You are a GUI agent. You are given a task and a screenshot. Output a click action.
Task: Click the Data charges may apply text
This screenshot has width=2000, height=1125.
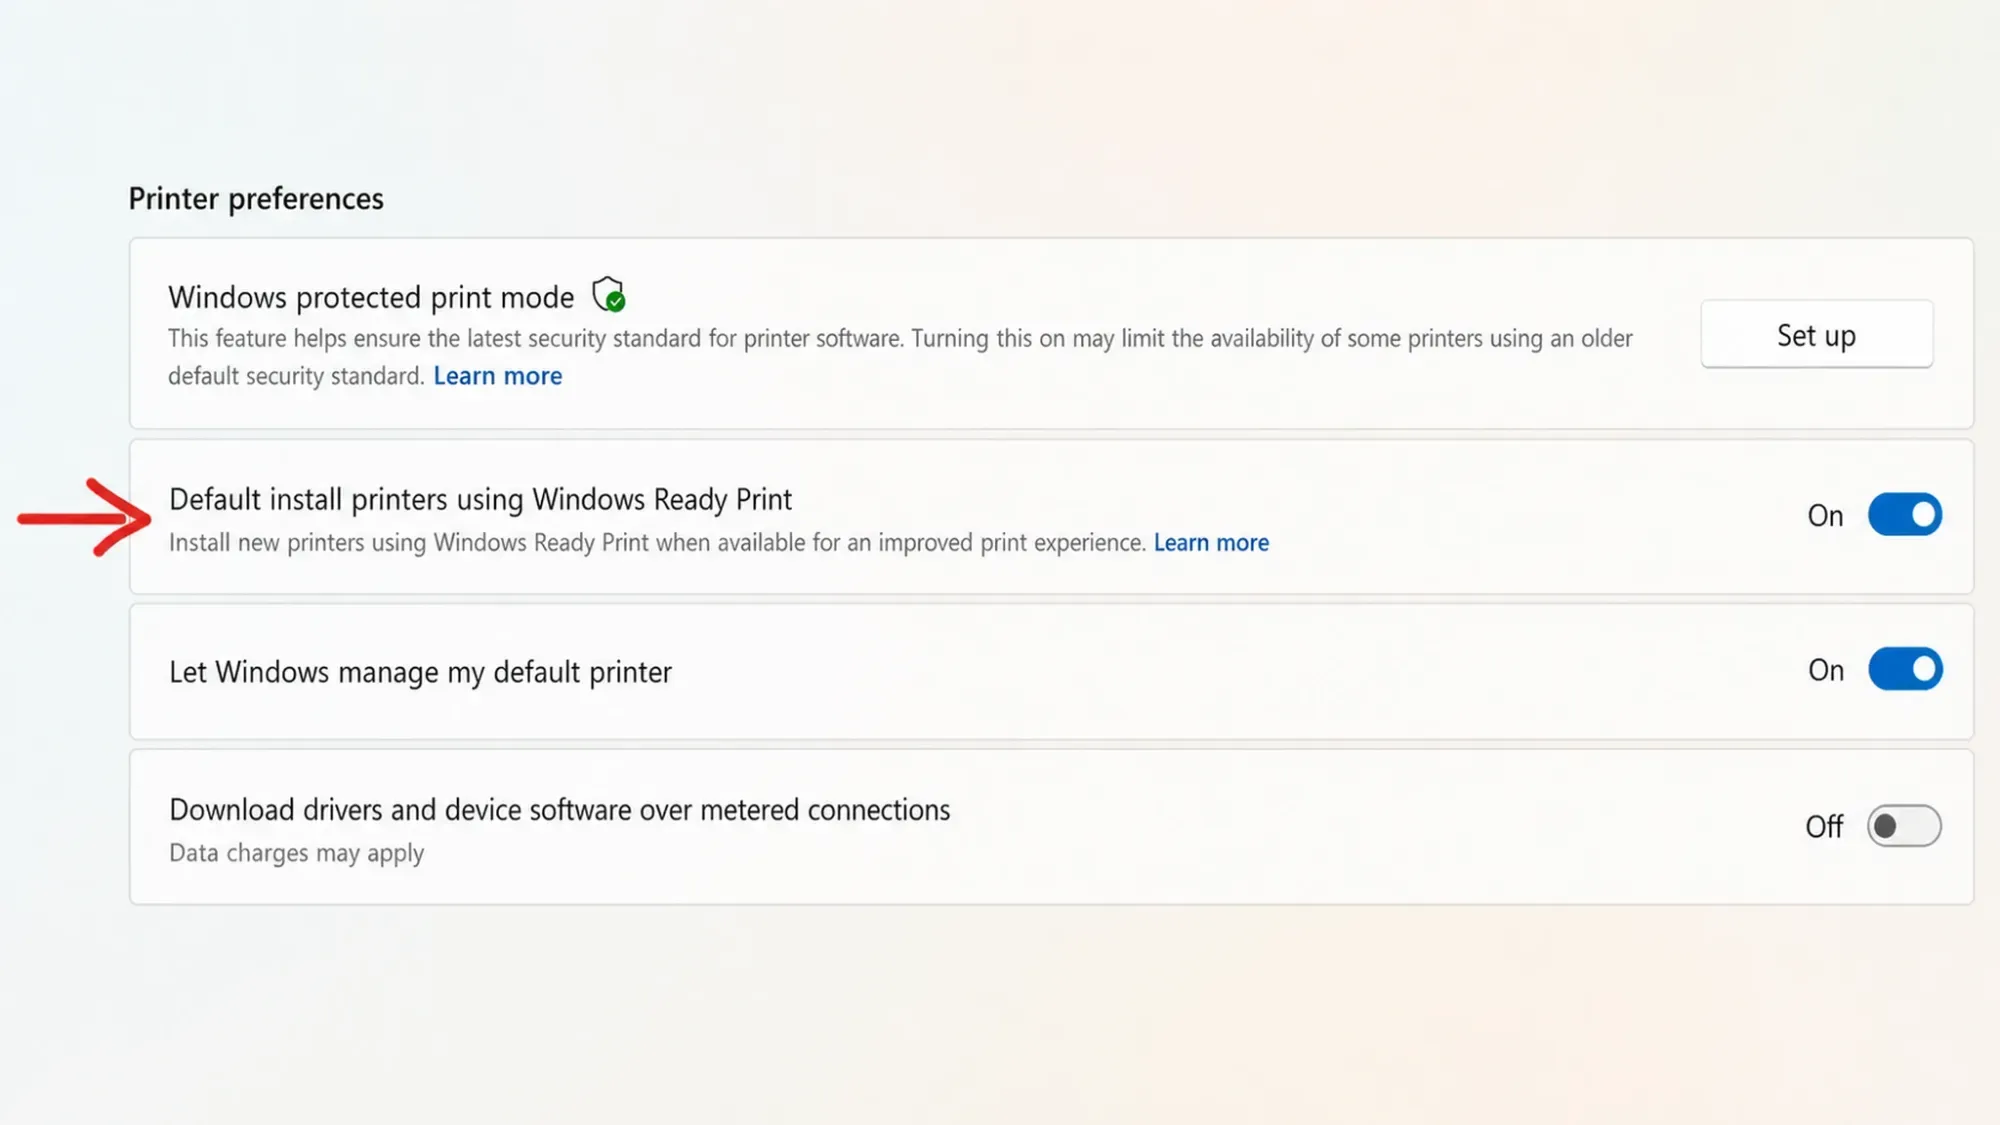point(296,853)
